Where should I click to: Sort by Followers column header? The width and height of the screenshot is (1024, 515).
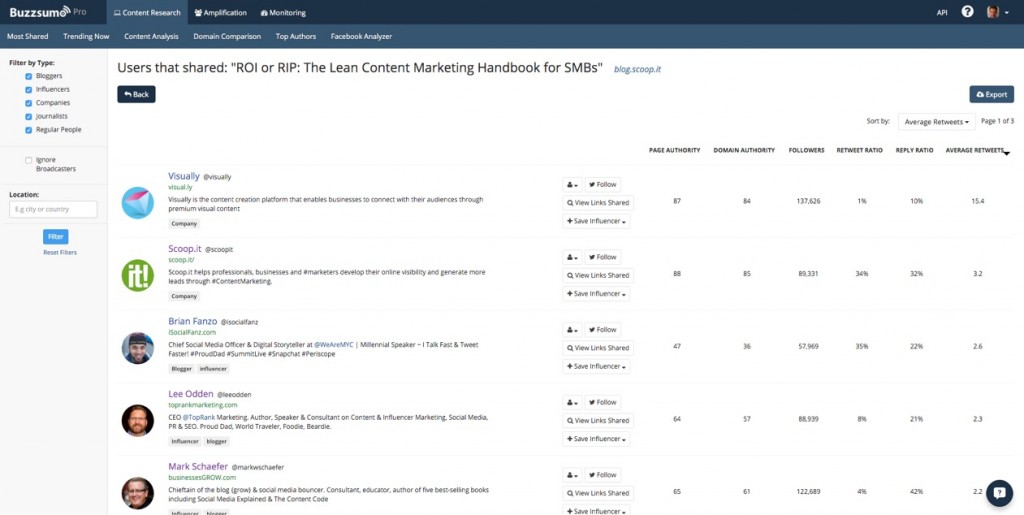click(807, 150)
